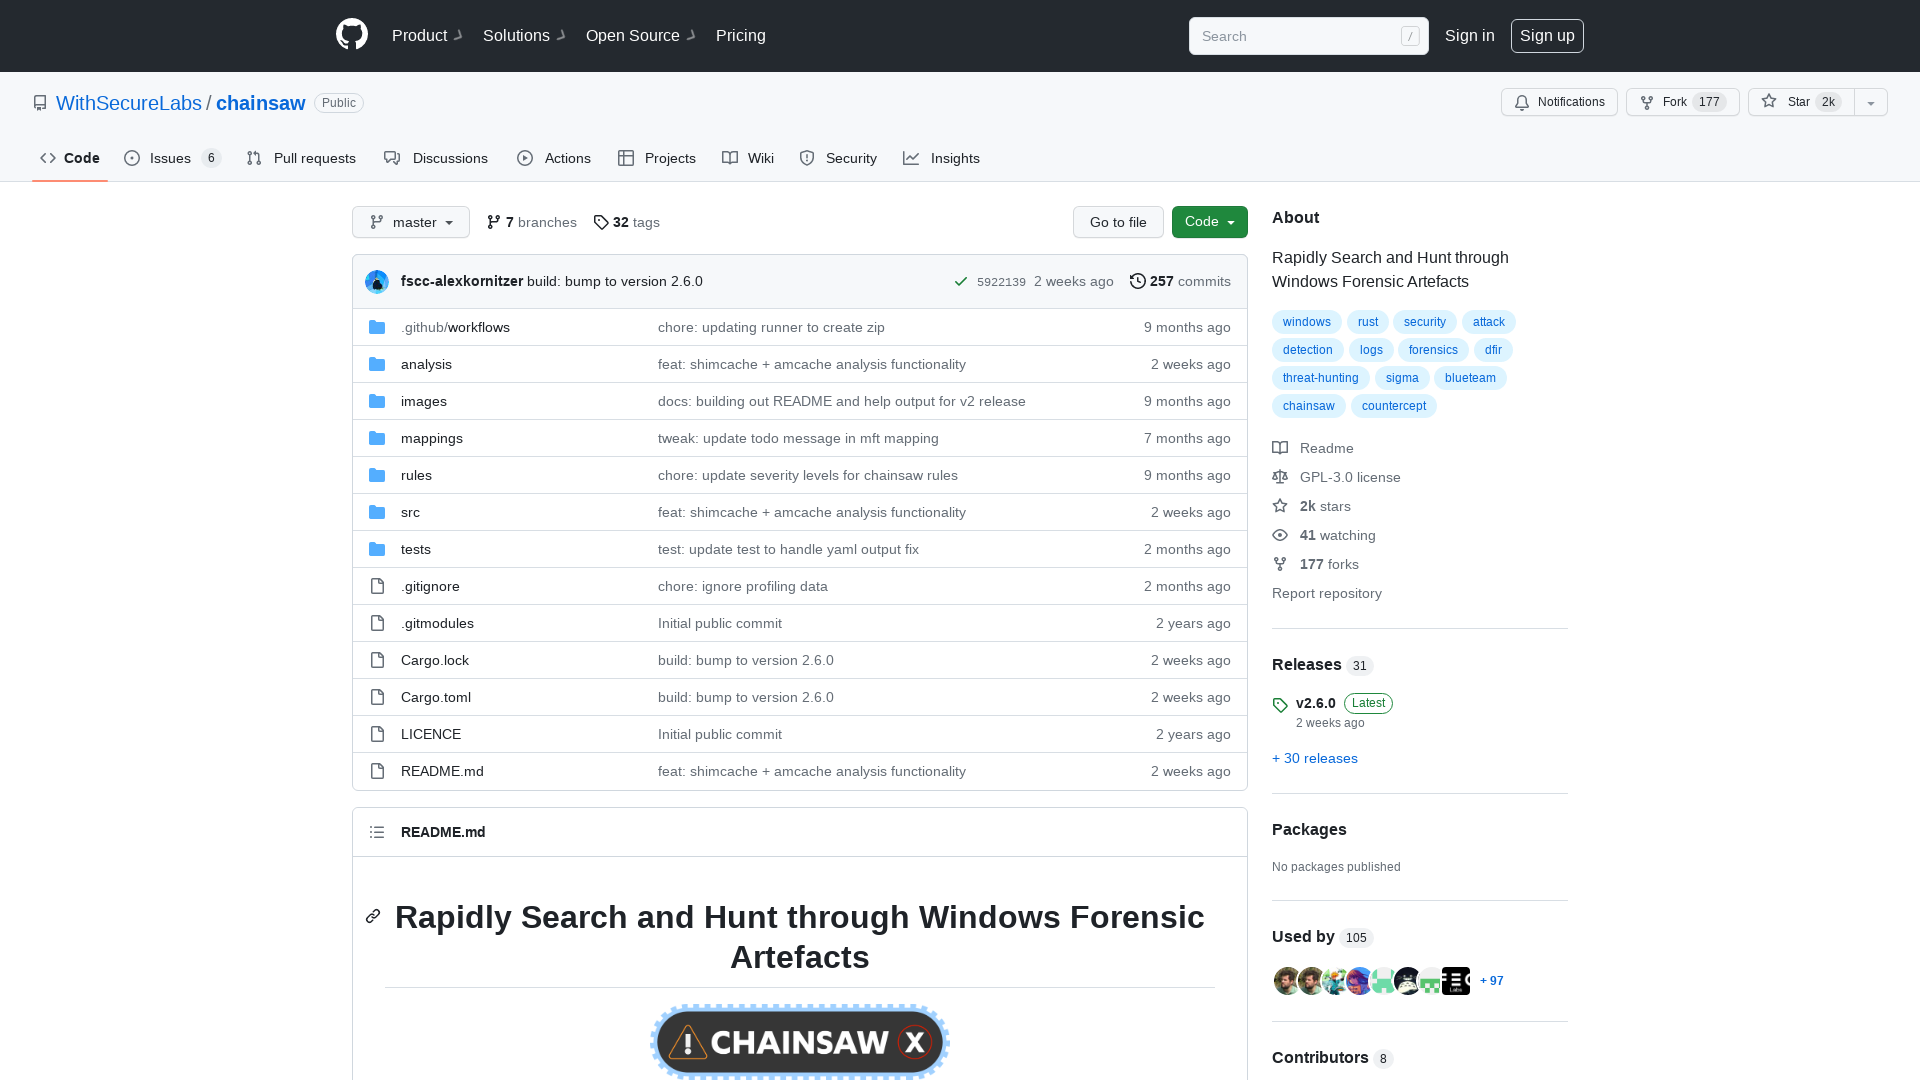Viewport: 1920px width, 1080px height.
Task: Select folder icon next to src
Action: click(x=377, y=512)
